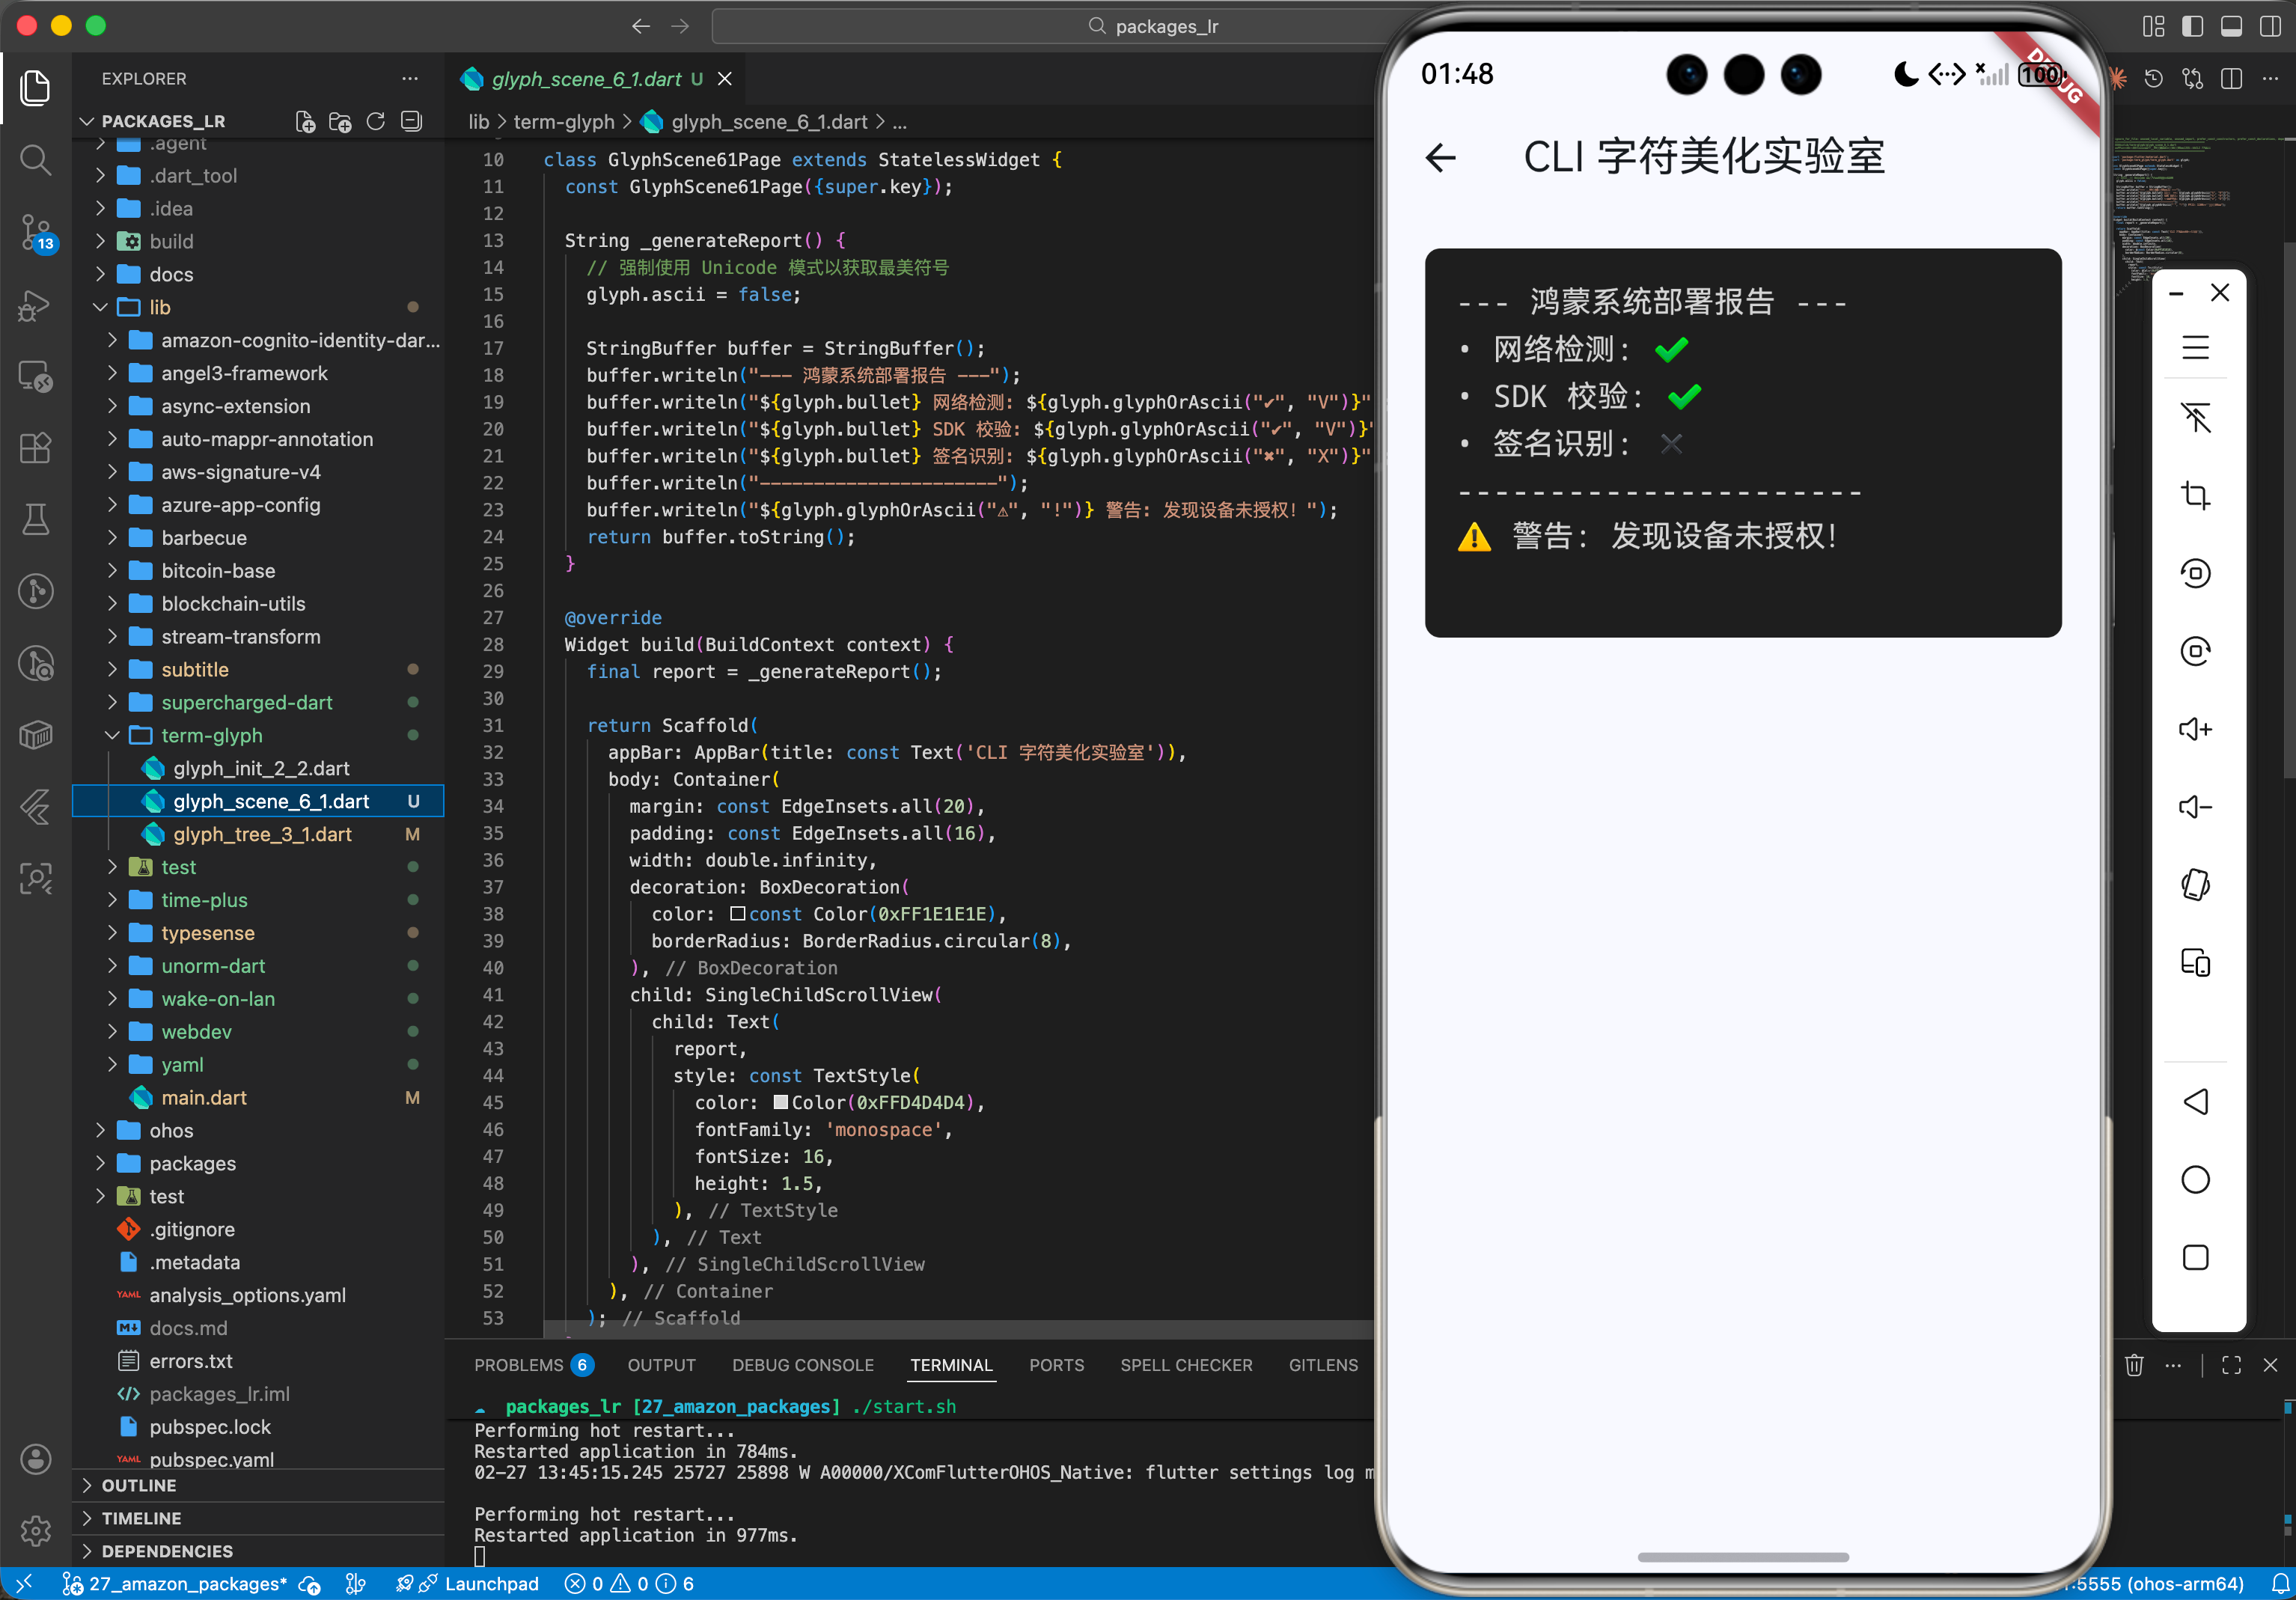Open glyph_tree_3_1.dart file
The image size is (2296, 1600).
click(262, 834)
